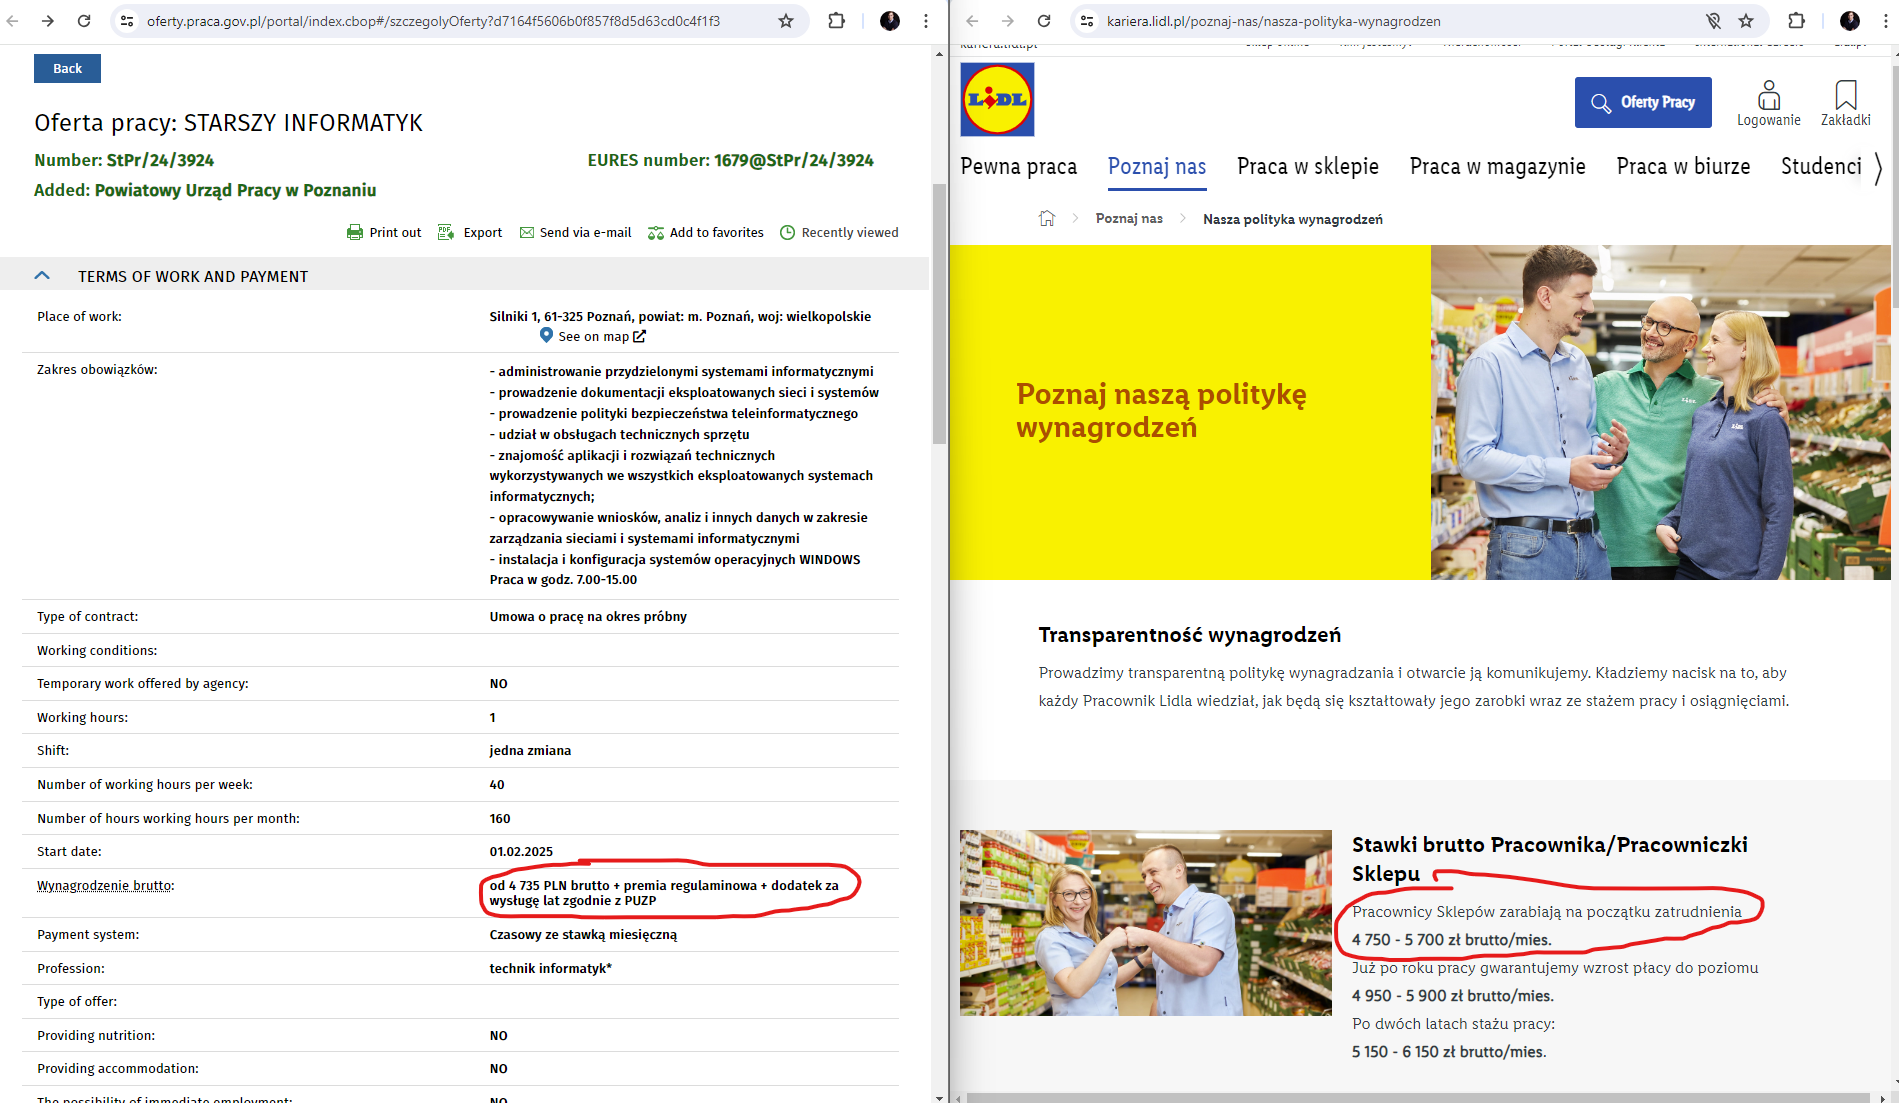
Task: Click the Recently viewed link text
Action: (x=850, y=233)
